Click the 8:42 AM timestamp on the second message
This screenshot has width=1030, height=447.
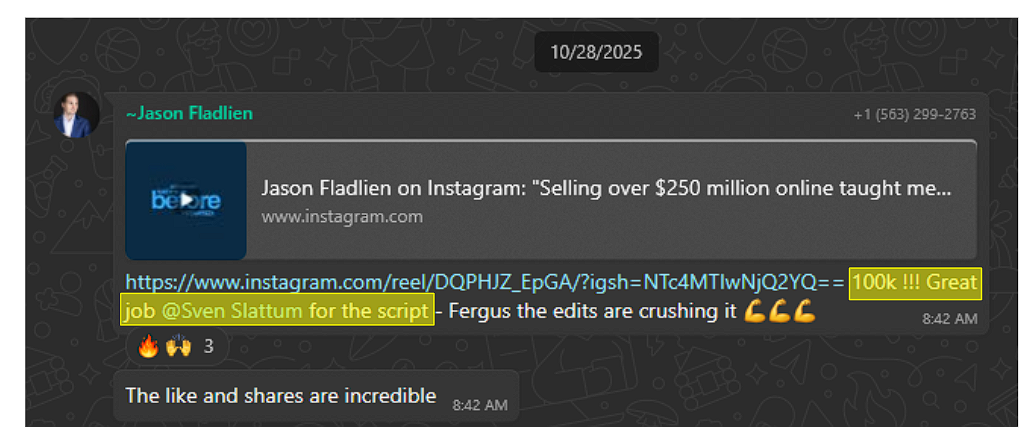tap(480, 405)
